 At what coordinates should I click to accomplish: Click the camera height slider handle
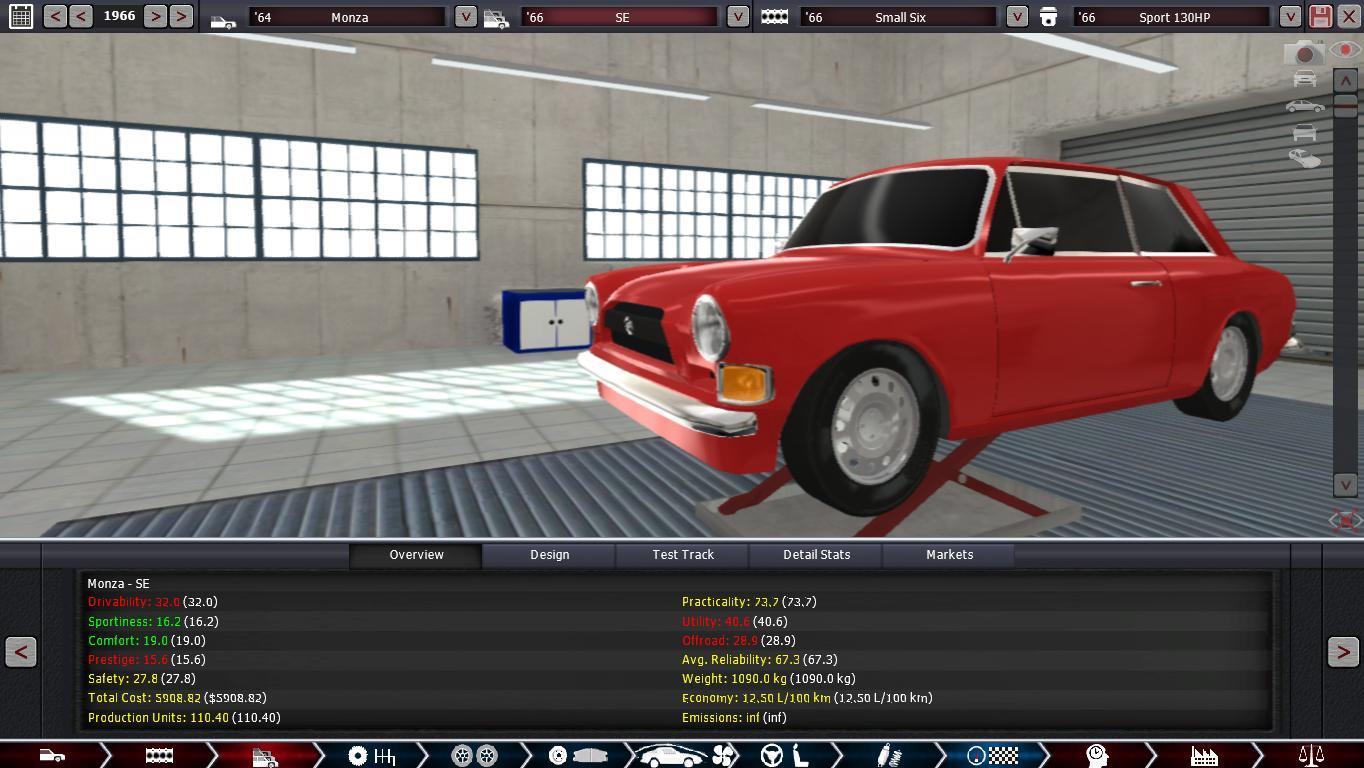point(1345,106)
